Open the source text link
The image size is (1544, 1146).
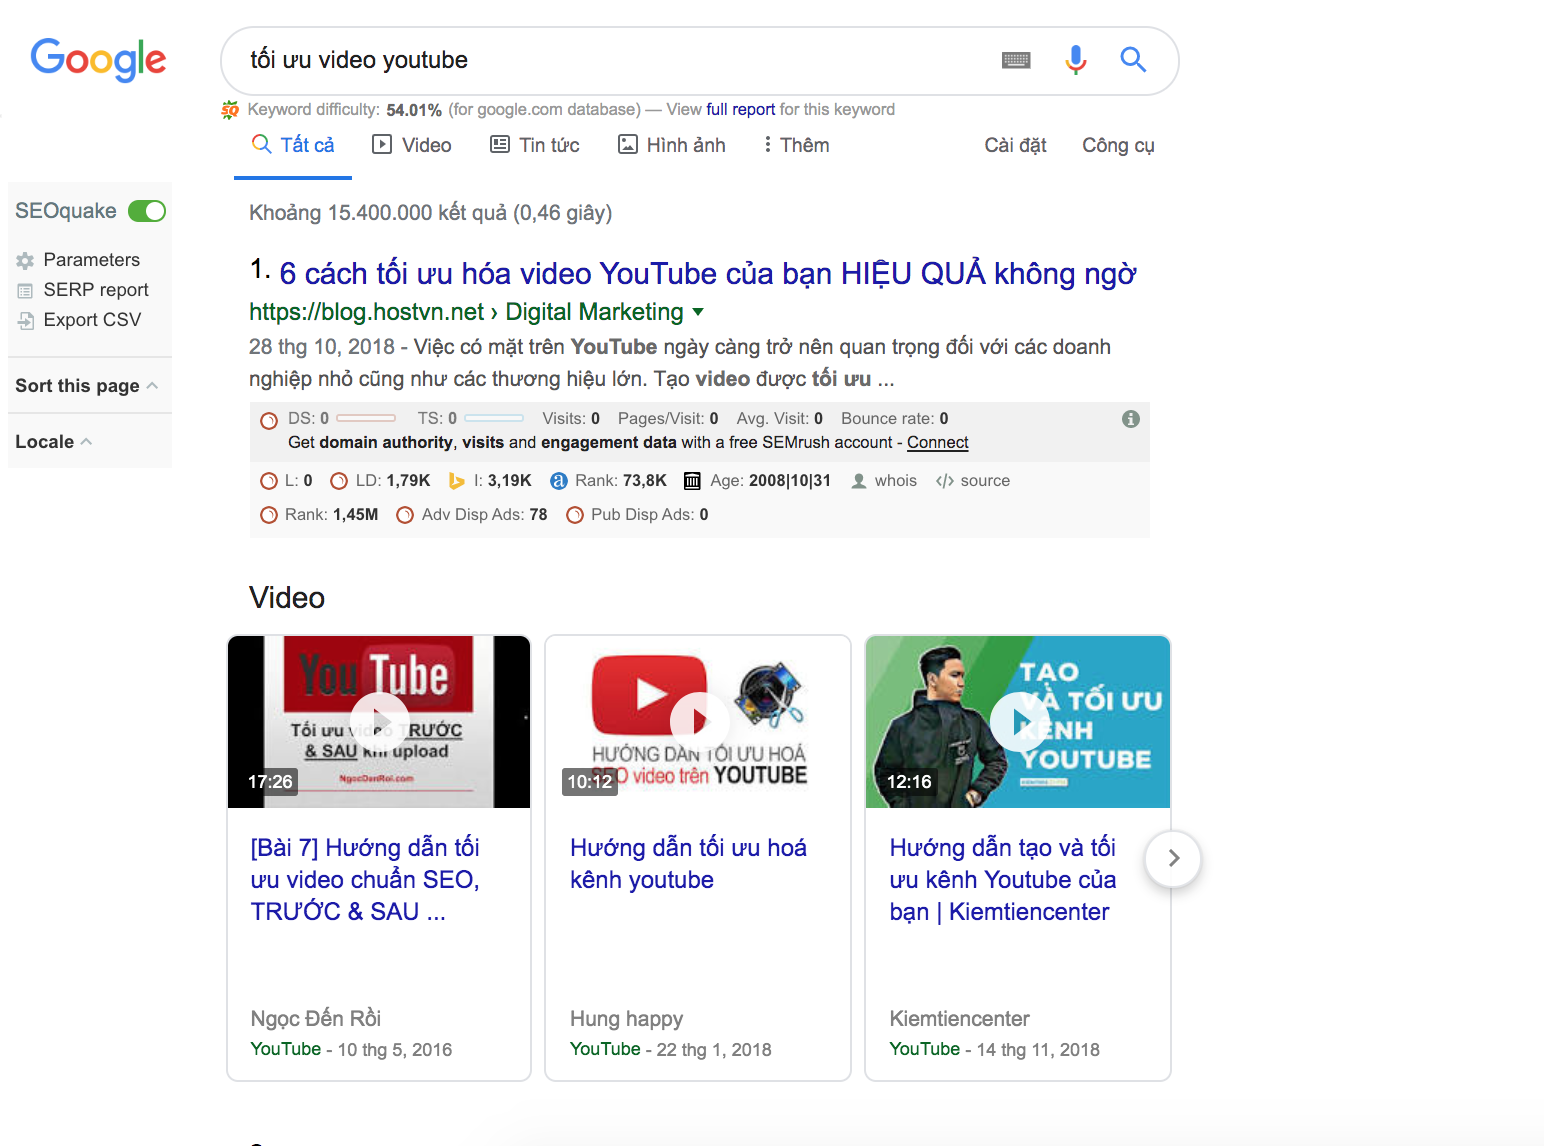[985, 481]
